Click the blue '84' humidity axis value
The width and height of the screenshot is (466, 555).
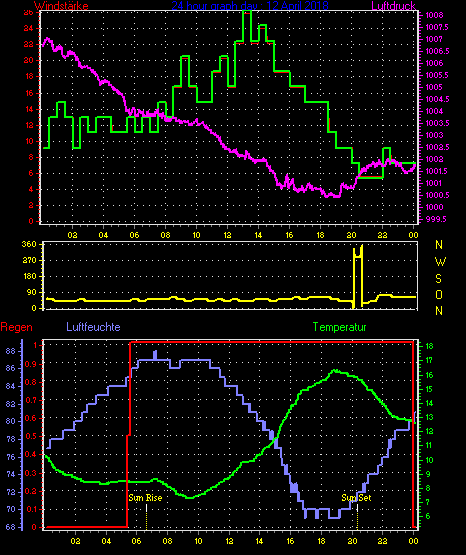pyautogui.click(x=11, y=386)
